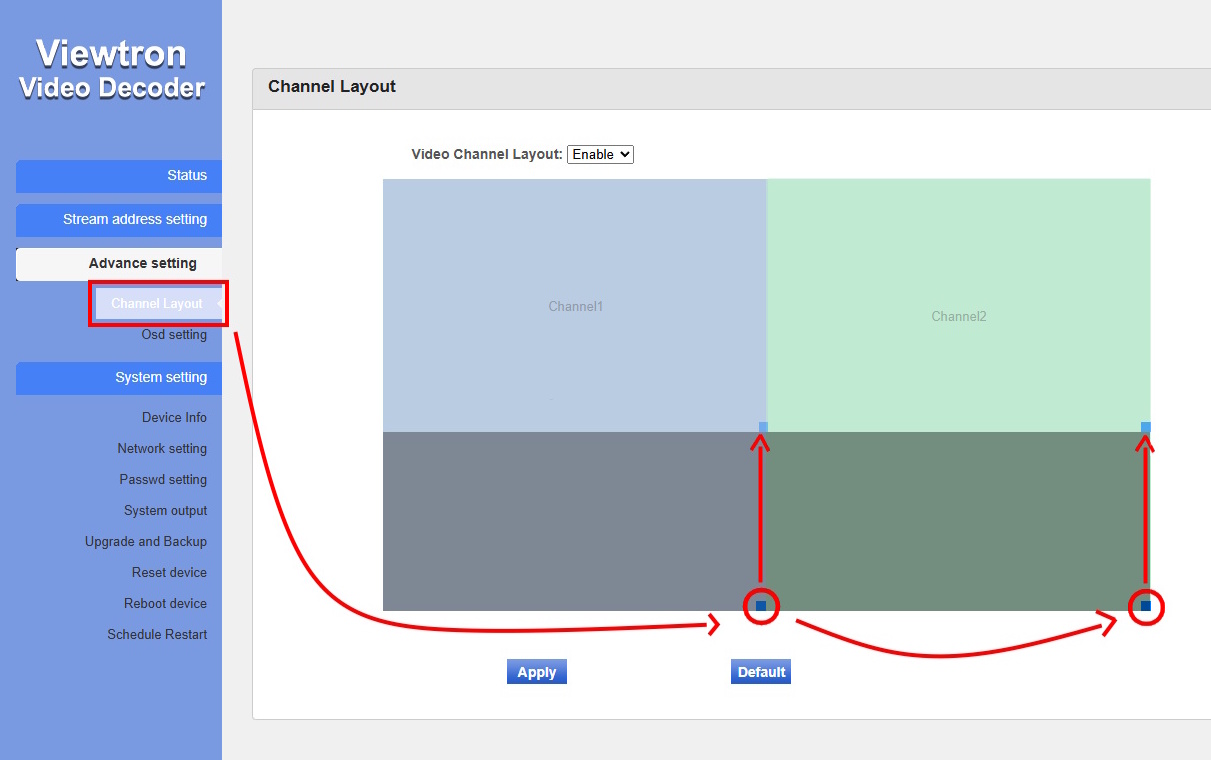Open Upgrade and Backup page
This screenshot has height=760, width=1211.
(x=145, y=542)
